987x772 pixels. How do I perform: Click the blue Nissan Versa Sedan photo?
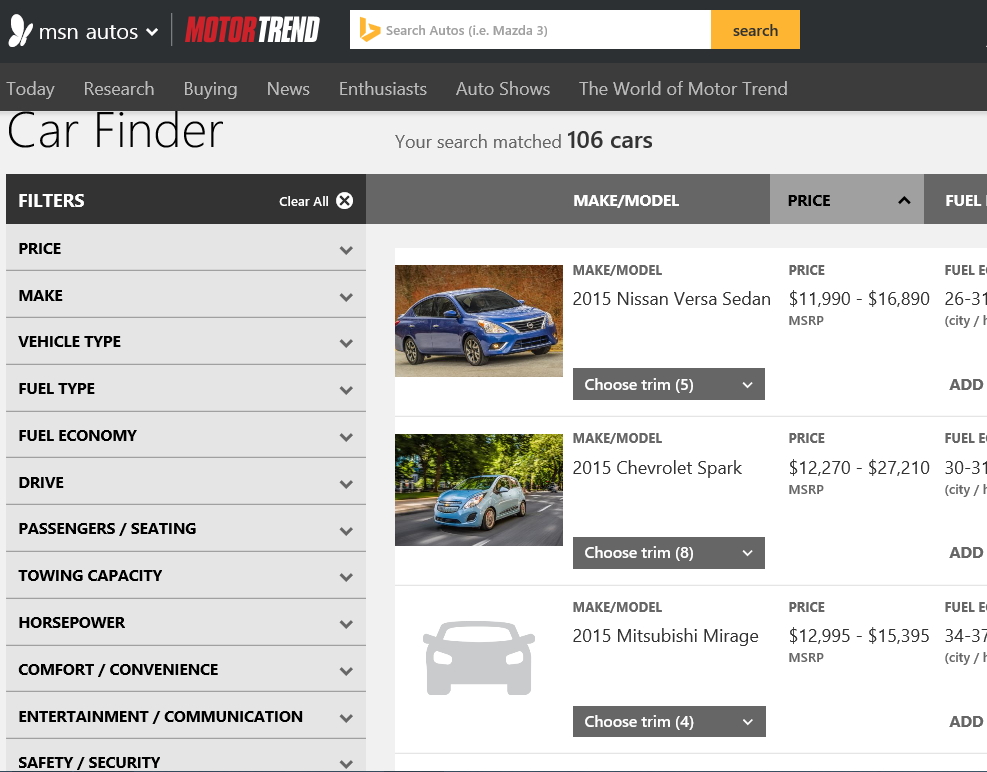coord(478,320)
